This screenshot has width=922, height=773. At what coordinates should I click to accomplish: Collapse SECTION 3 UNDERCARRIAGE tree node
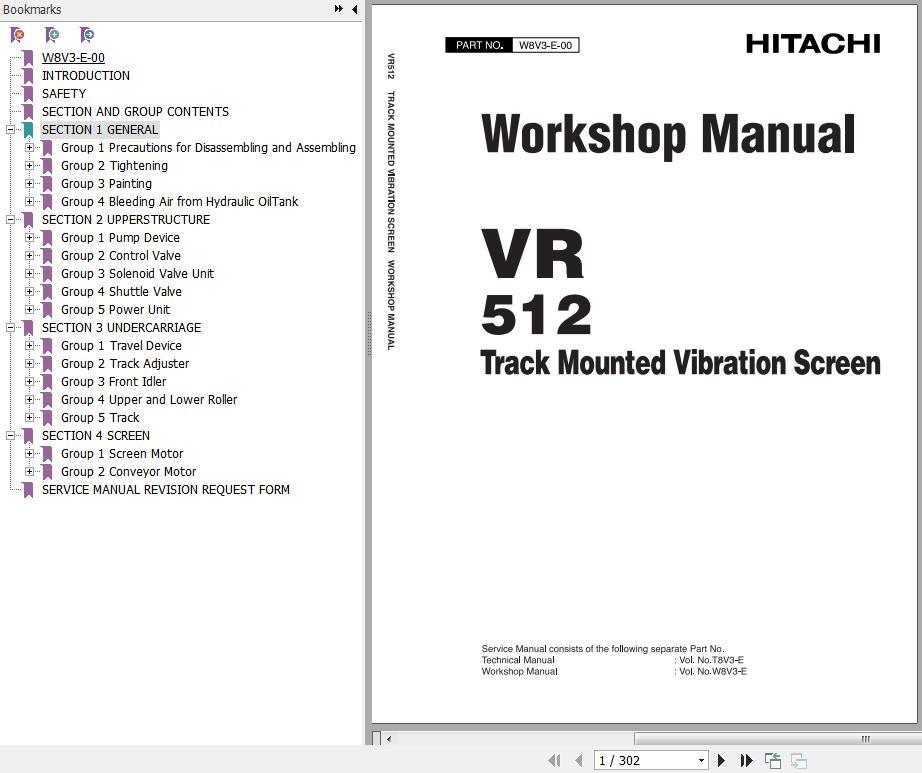pyautogui.click(x=11, y=327)
